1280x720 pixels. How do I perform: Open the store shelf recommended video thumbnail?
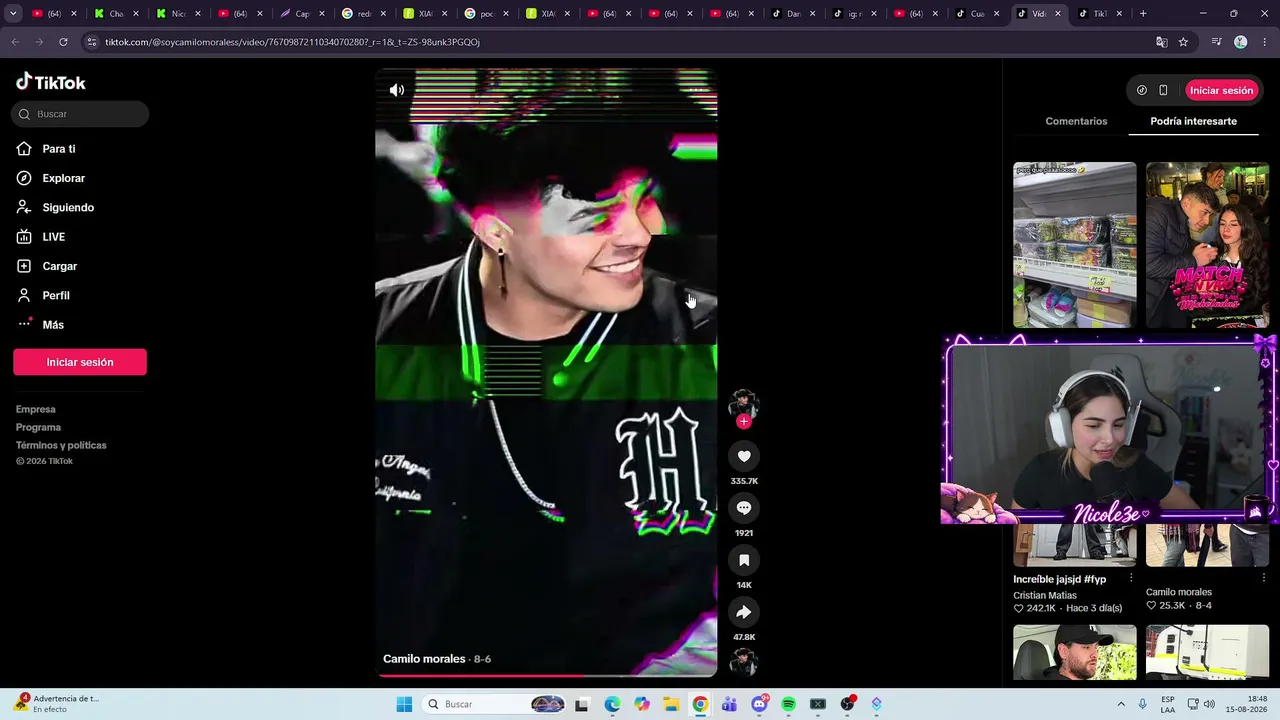pyautogui.click(x=1075, y=245)
